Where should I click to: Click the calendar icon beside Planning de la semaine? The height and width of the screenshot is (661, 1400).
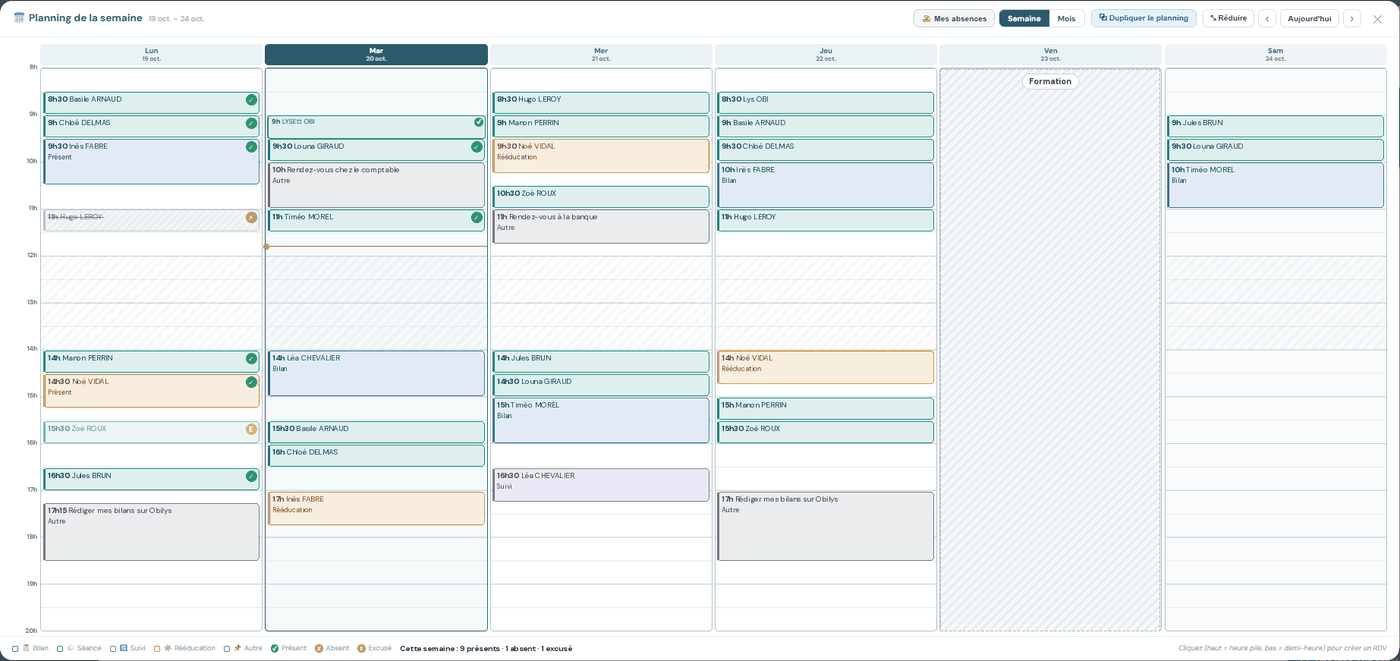[19, 18]
